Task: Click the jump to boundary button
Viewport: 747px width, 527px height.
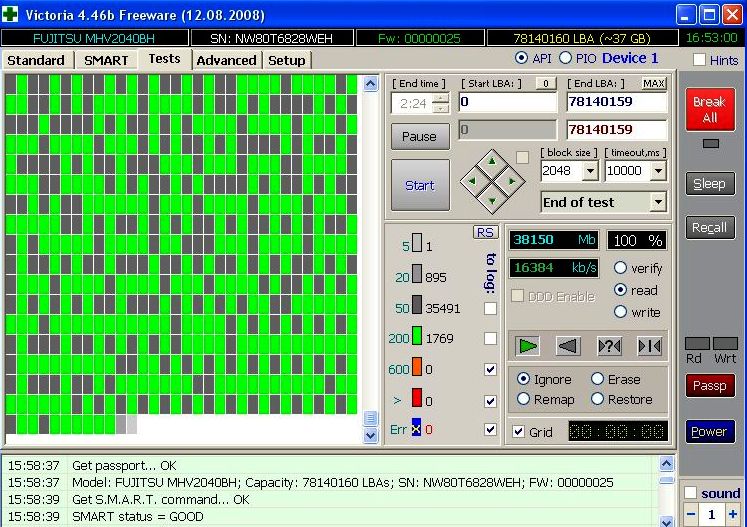Action: click(x=649, y=346)
